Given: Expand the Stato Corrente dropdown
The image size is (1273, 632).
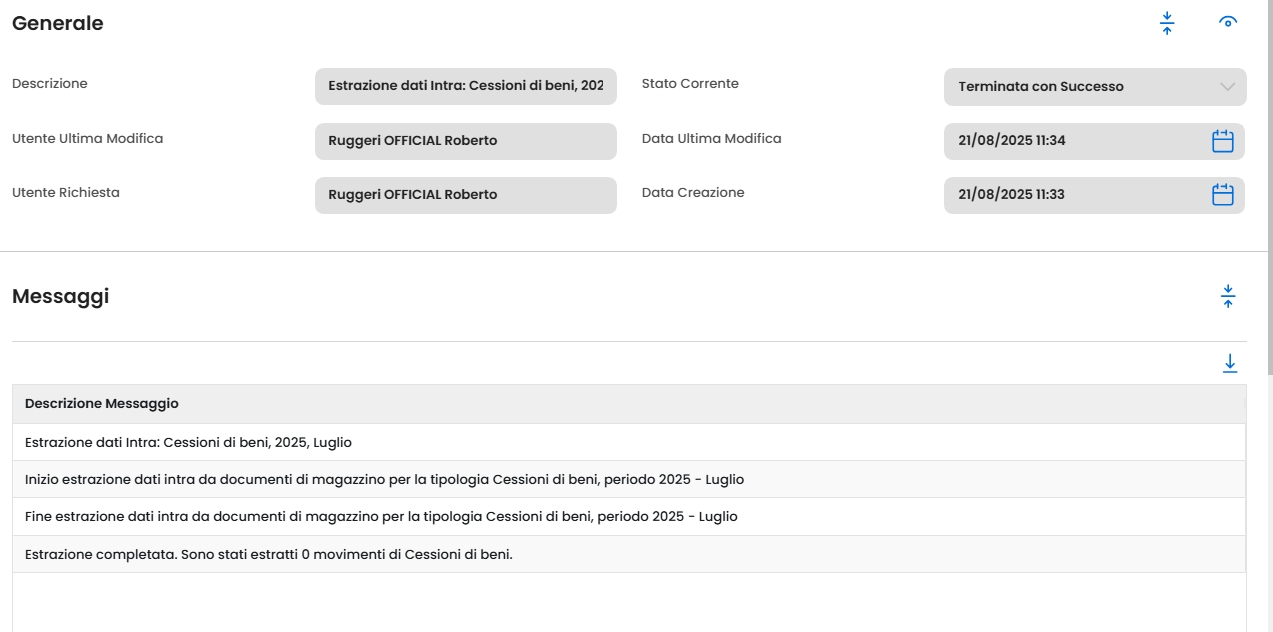Looking at the screenshot, I should click(x=1228, y=87).
